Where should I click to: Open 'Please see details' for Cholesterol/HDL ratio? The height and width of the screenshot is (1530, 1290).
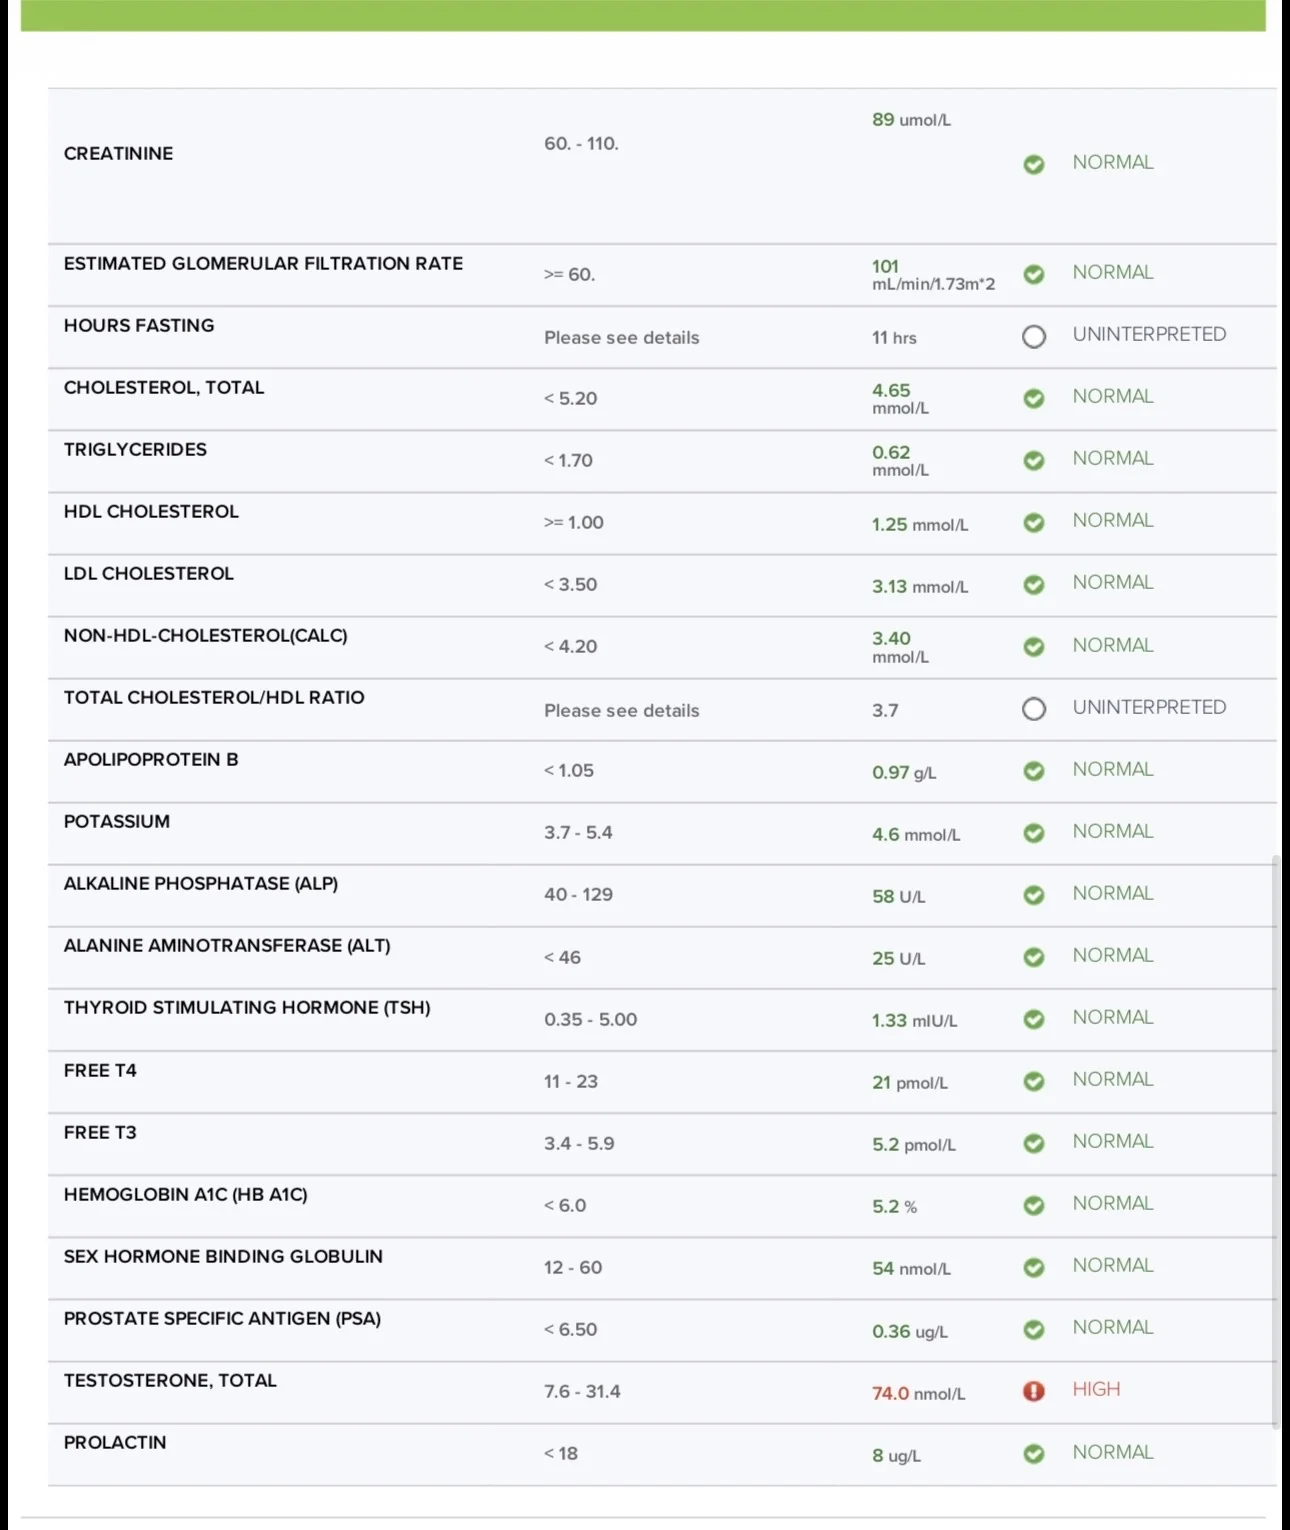(621, 711)
